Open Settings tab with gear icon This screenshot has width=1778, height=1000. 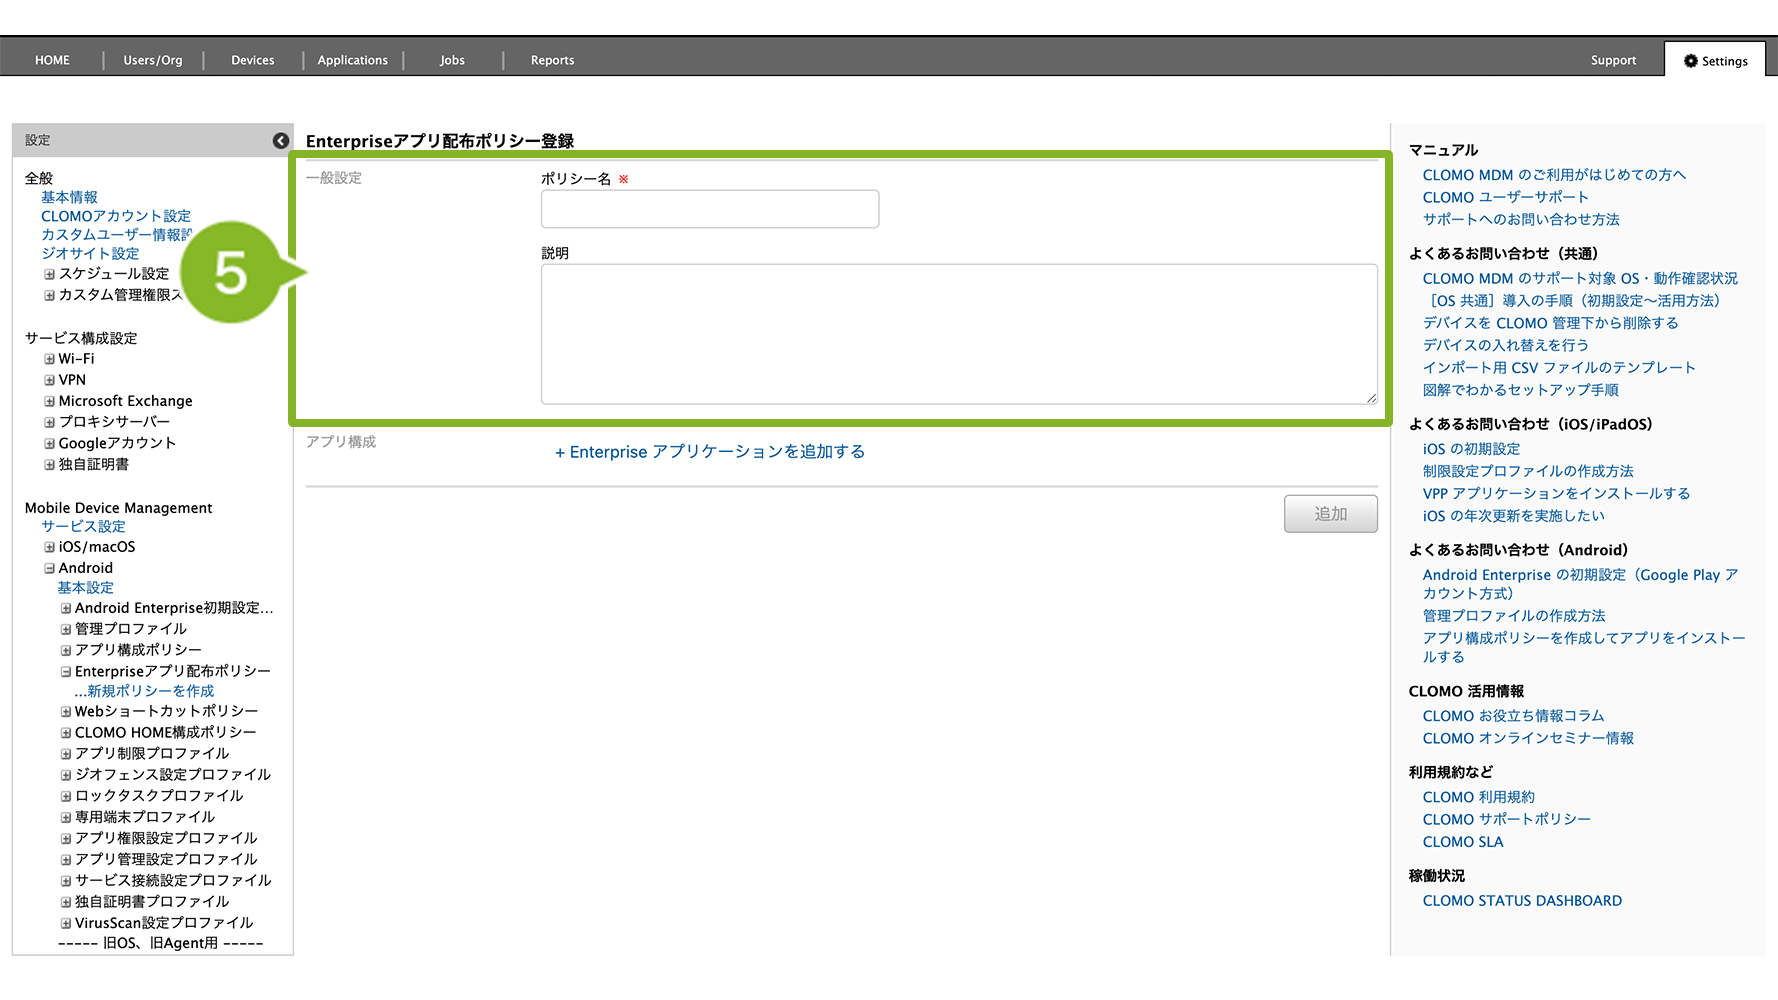(1715, 61)
